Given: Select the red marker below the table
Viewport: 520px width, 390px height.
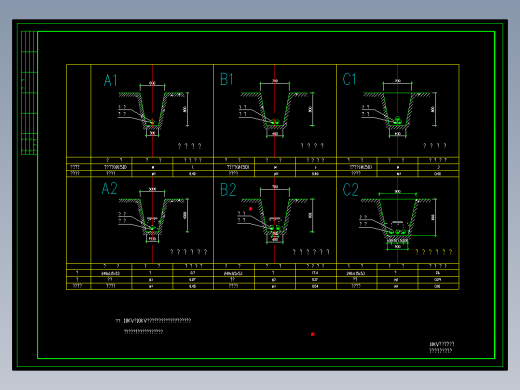Looking at the screenshot, I should pos(313,334).
